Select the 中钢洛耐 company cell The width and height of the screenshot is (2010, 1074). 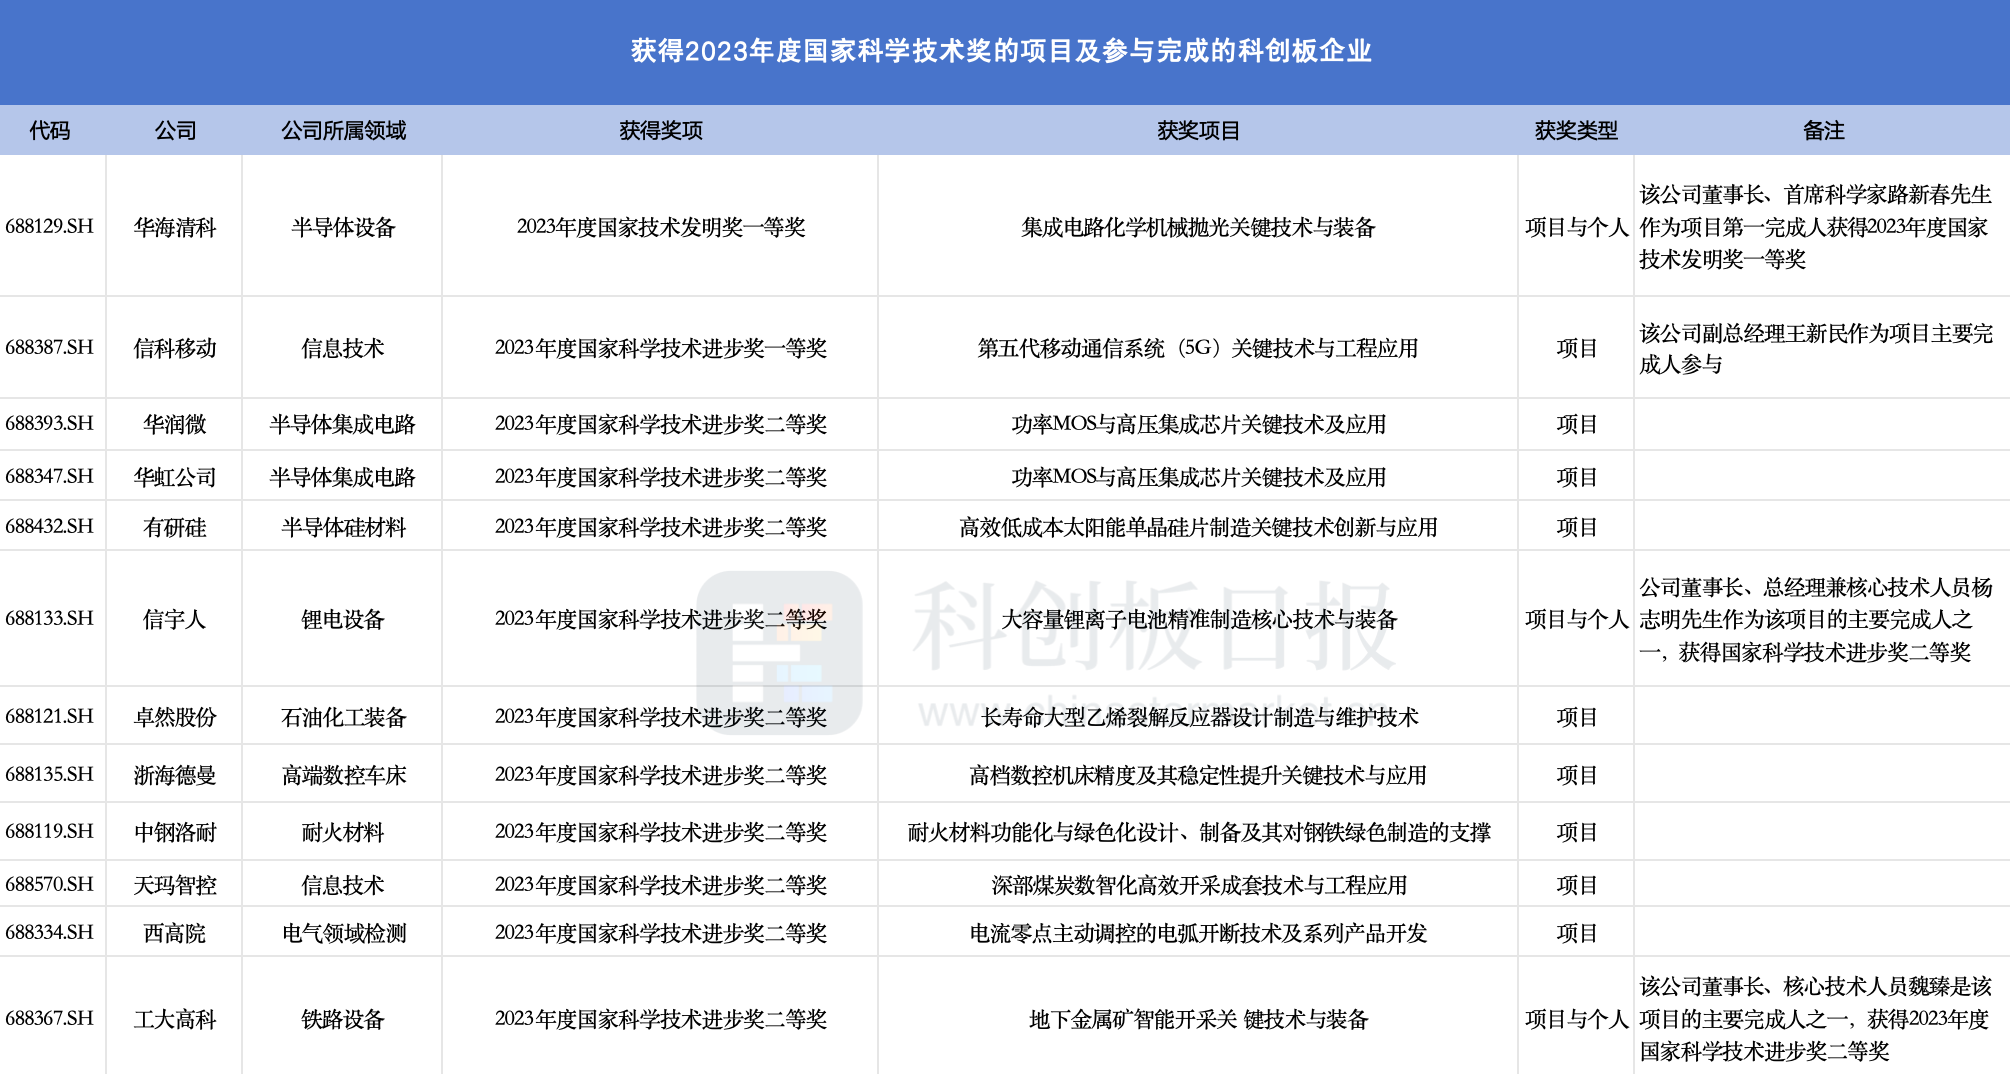pos(175,833)
